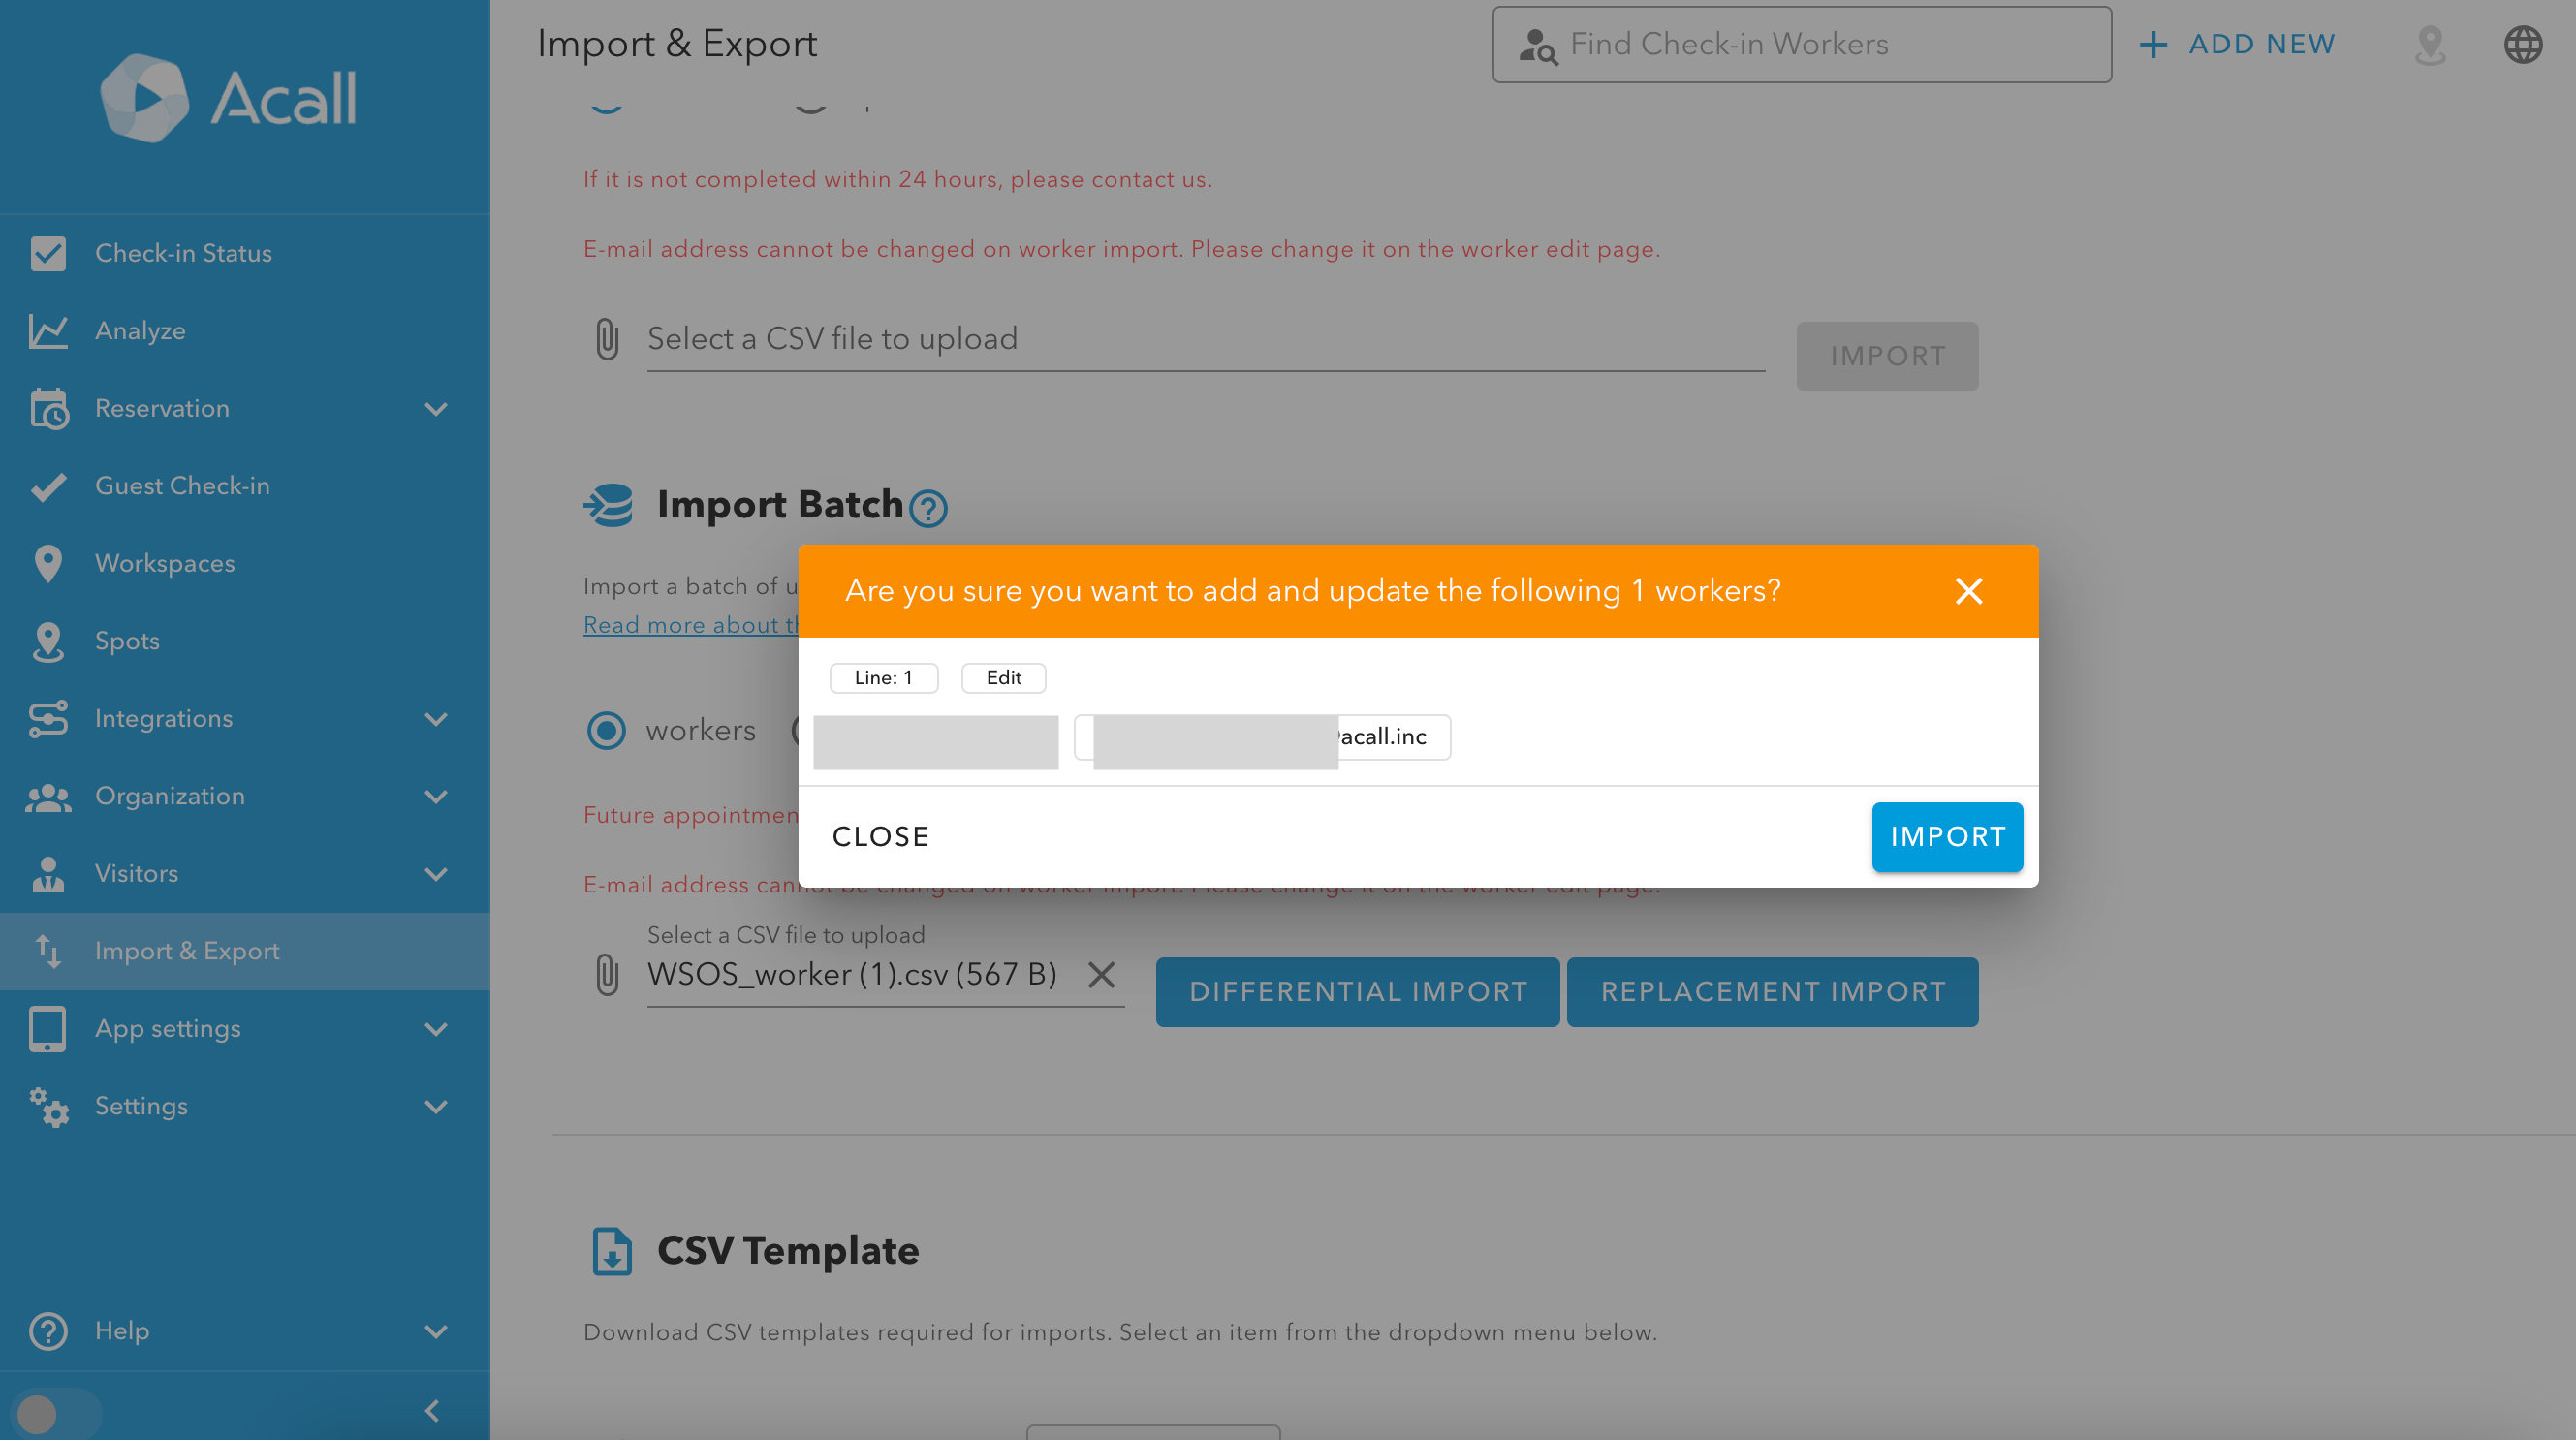
Task: Open the Check-in Status page
Action: click(183, 253)
